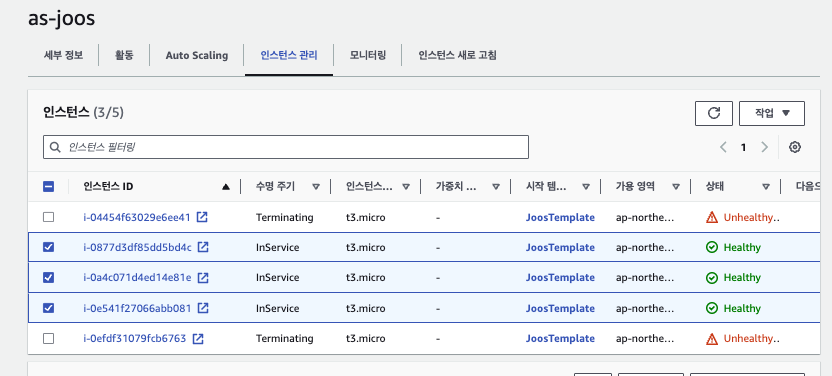832x376 pixels.
Task: Sort by 수명 주기 column arrow
Action: point(316,187)
